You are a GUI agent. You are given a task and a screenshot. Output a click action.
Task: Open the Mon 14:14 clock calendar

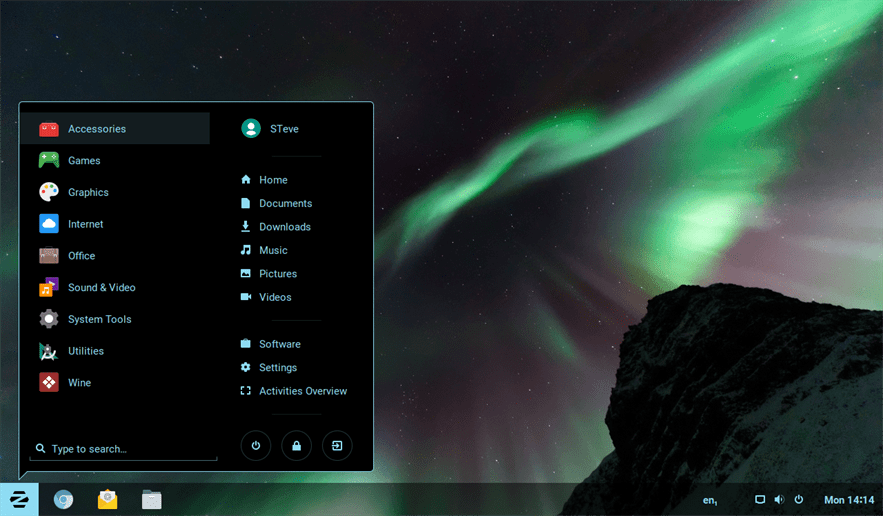[x=849, y=500]
